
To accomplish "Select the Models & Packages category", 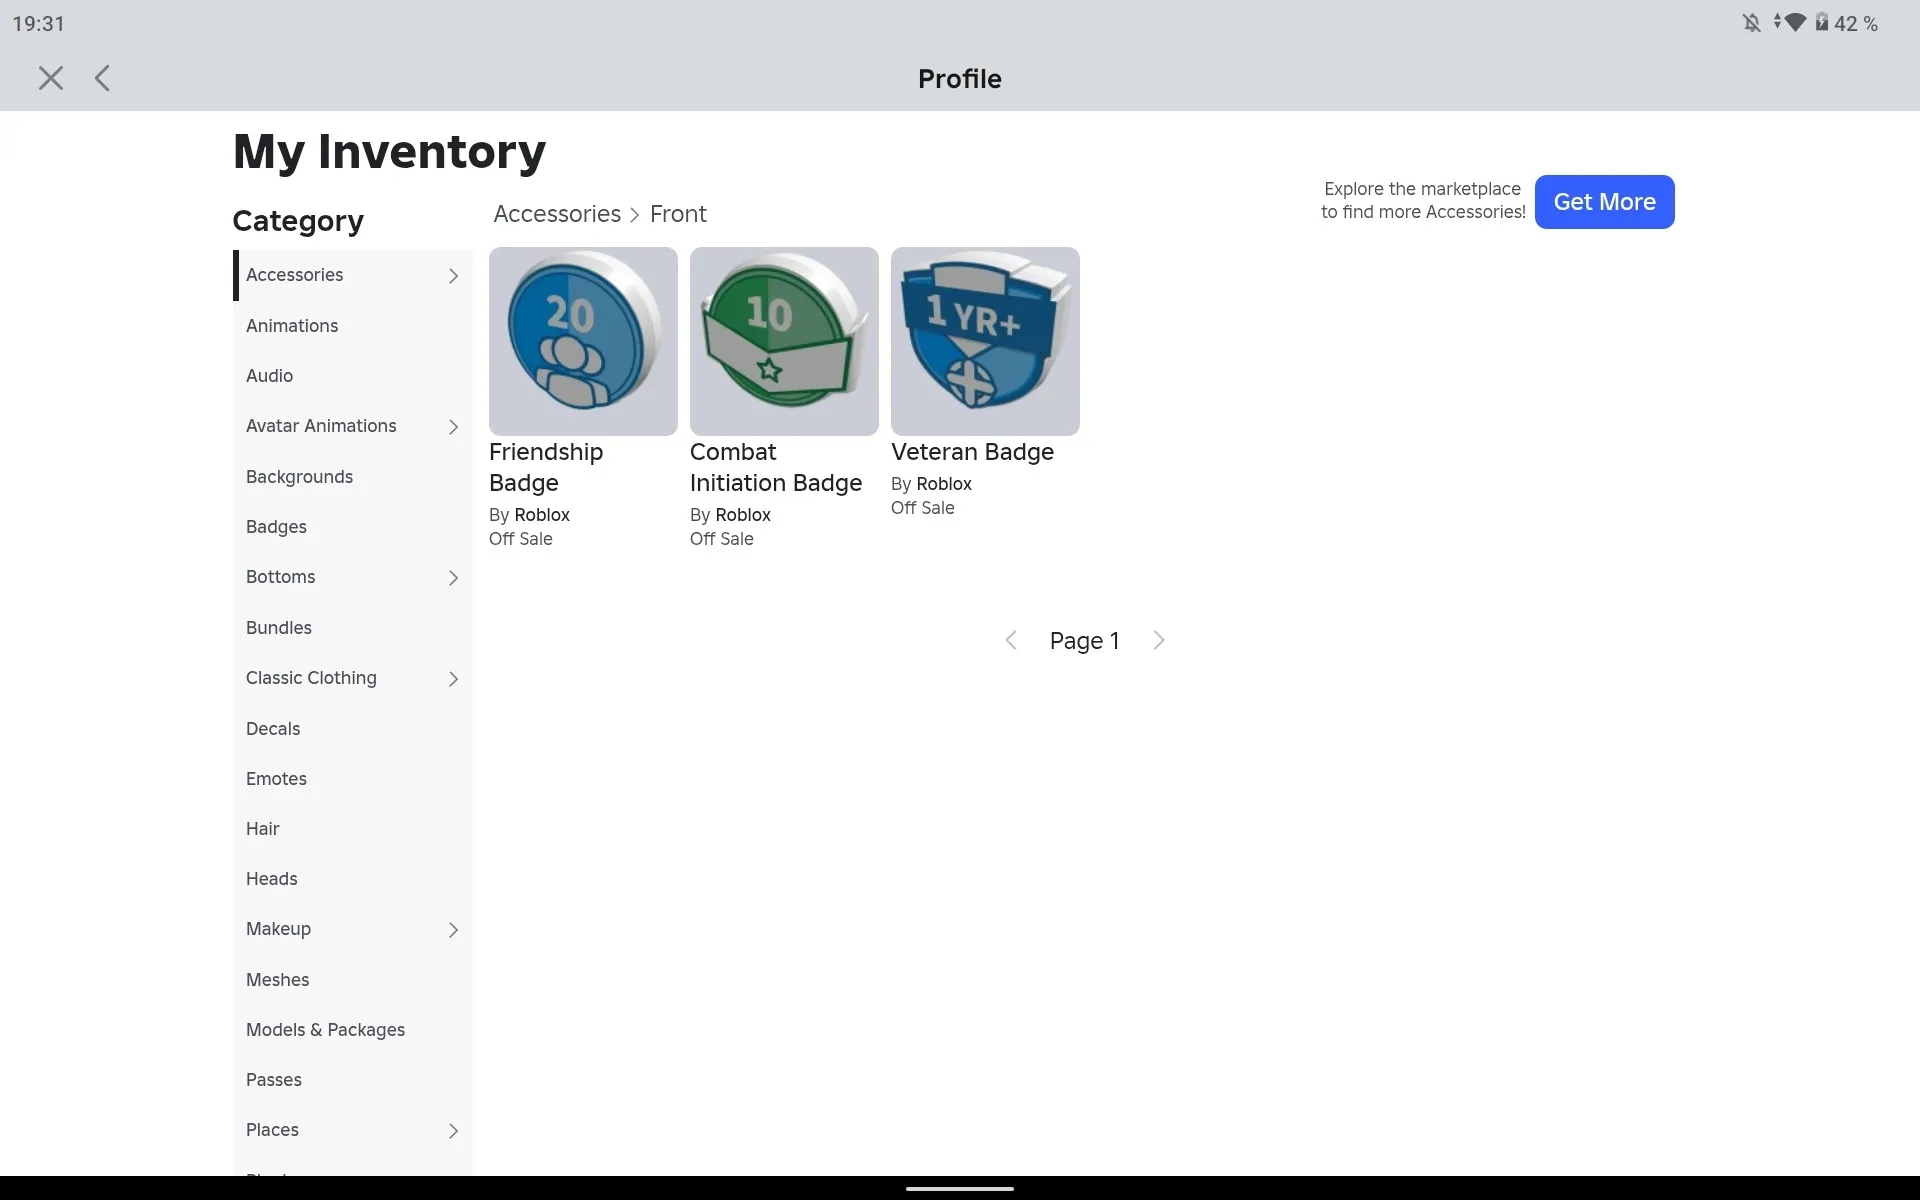I will coord(352,1030).
